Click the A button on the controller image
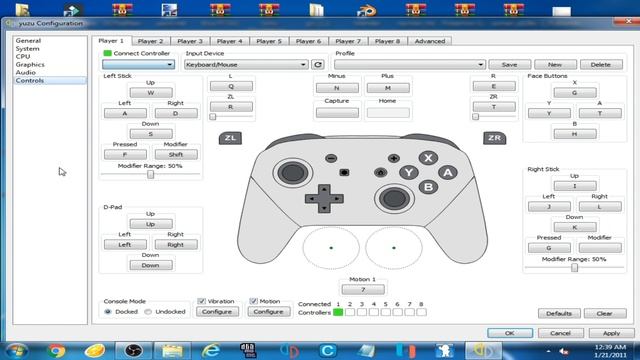 click(448, 173)
